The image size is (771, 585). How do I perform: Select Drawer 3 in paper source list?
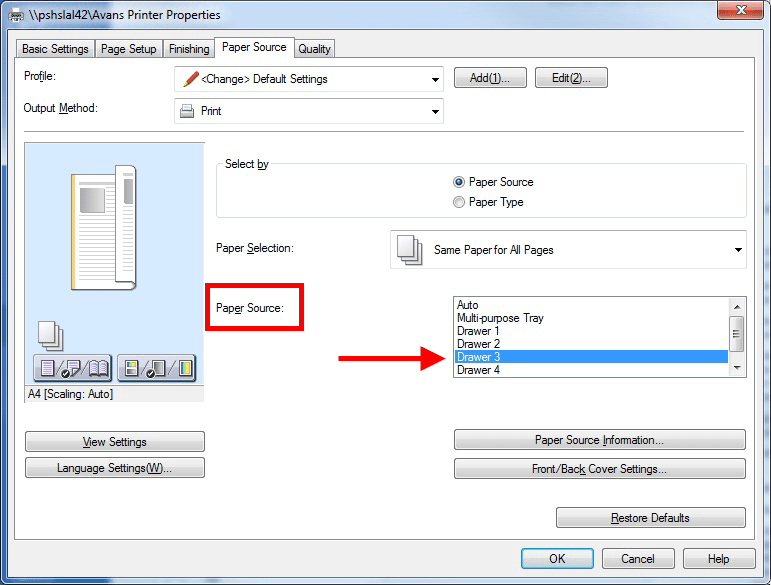click(x=591, y=356)
